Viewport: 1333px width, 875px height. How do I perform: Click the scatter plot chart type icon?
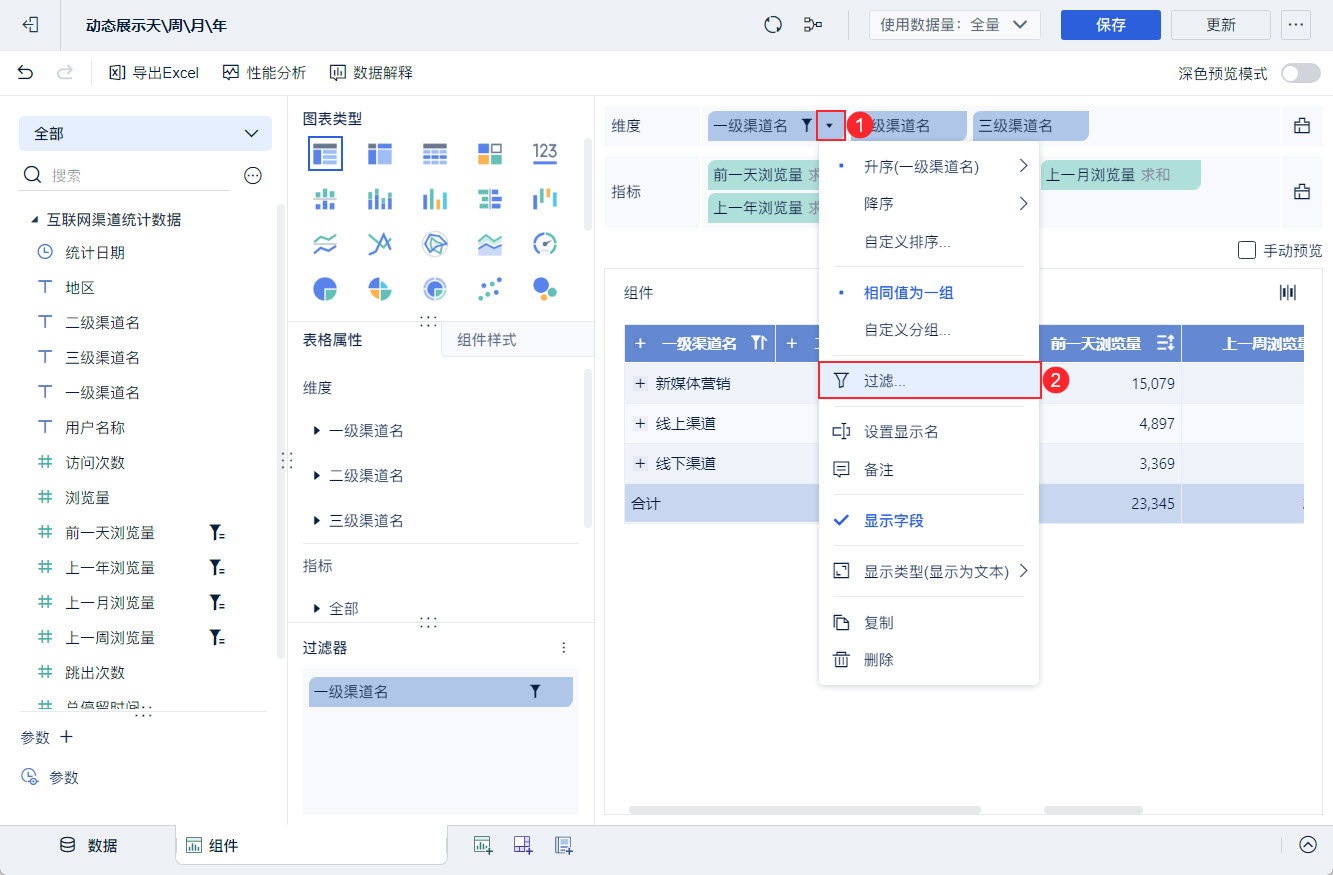[490, 289]
